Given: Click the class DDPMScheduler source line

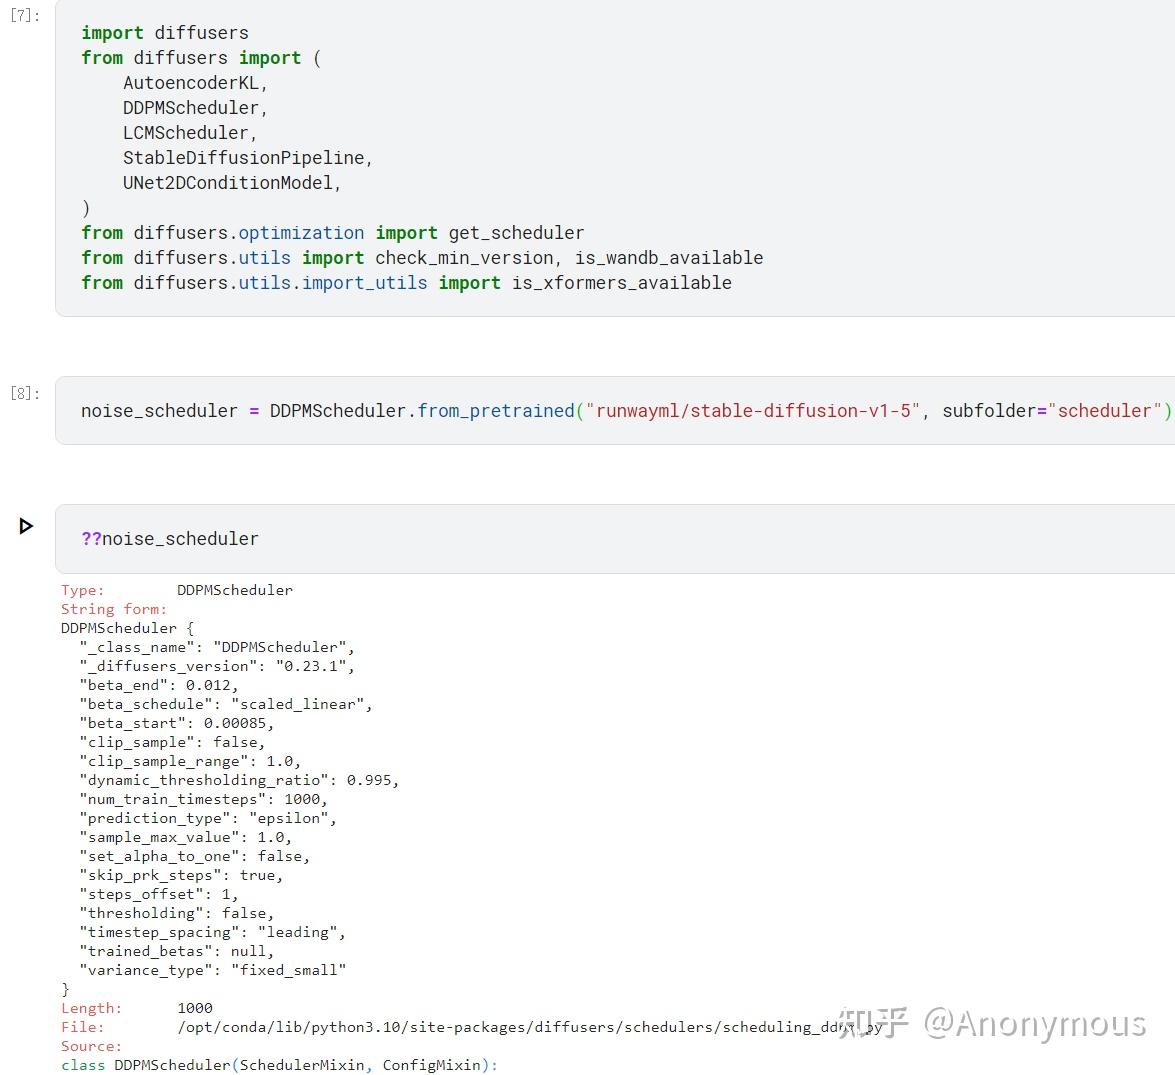Looking at the screenshot, I should point(279,1065).
